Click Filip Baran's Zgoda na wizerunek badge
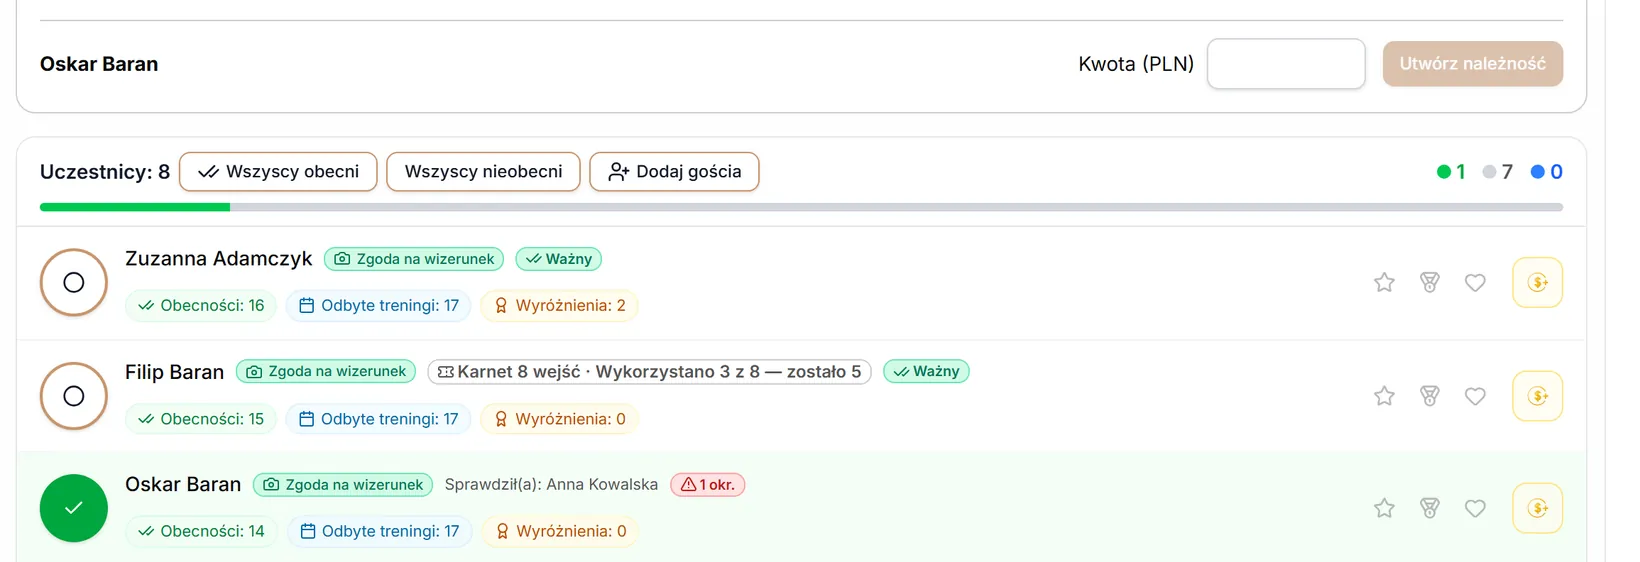Image resolution: width=1640 pixels, height=562 pixels. (326, 372)
